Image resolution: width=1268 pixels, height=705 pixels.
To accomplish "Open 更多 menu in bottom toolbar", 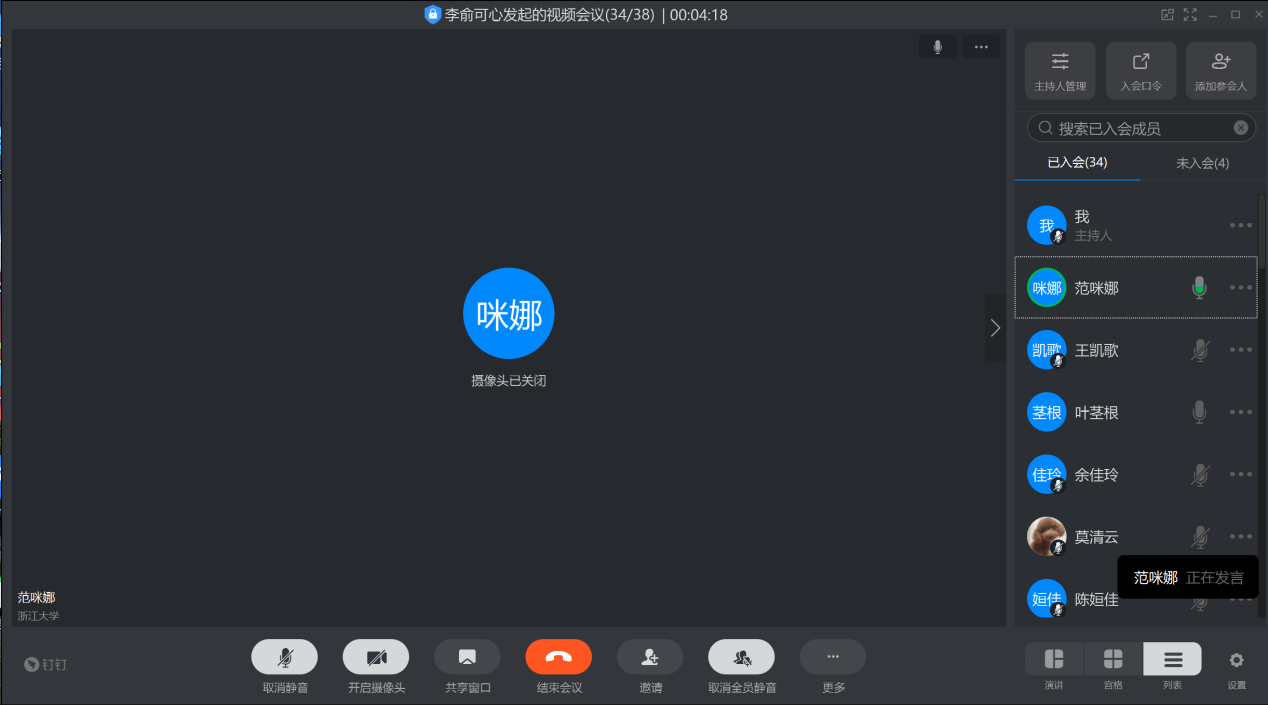I will (832, 657).
